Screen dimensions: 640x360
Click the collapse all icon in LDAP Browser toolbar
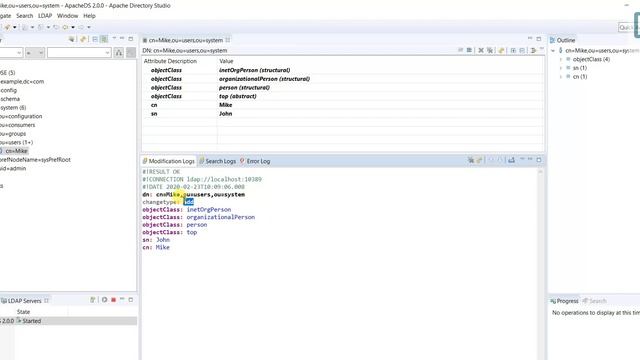[x=95, y=39]
